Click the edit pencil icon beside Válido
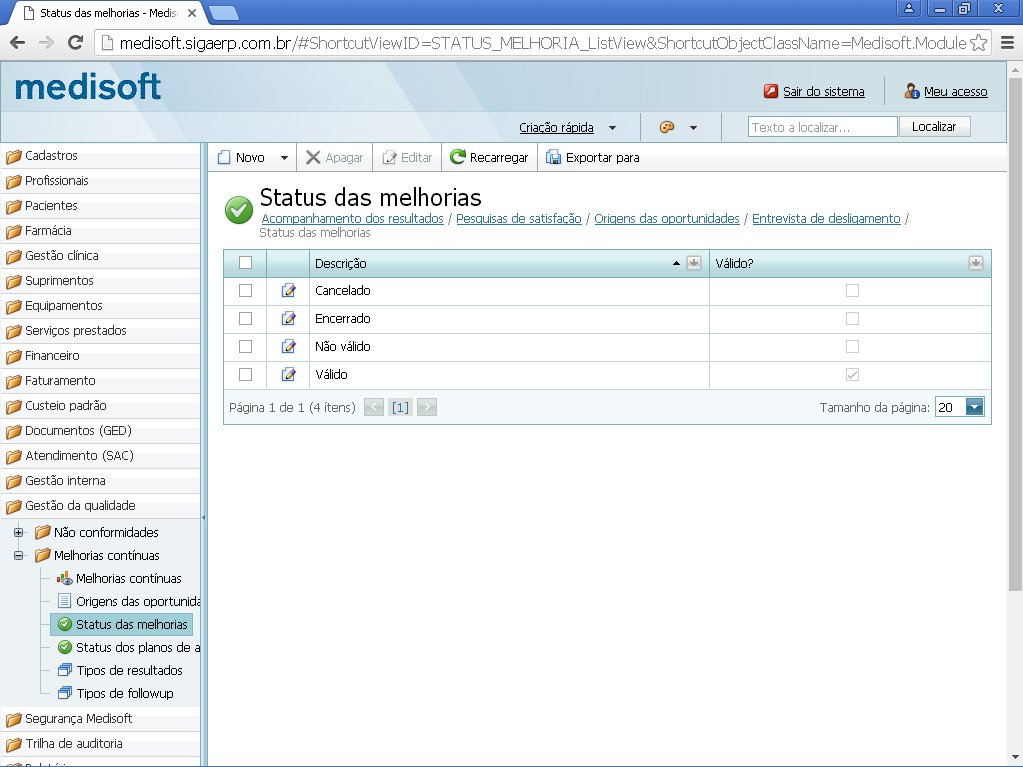This screenshot has height=767, width=1023. tap(289, 375)
